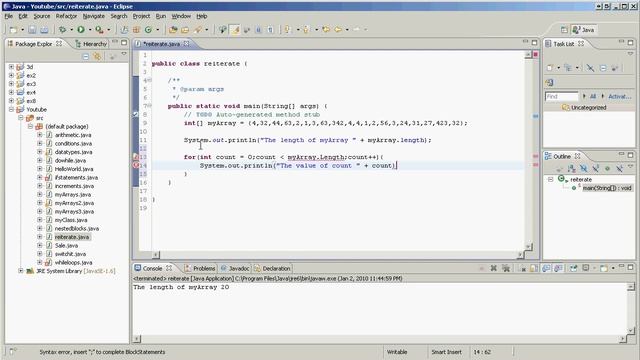
Task: Toggle Show Console on Standard Error change
Action: pos(558,268)
